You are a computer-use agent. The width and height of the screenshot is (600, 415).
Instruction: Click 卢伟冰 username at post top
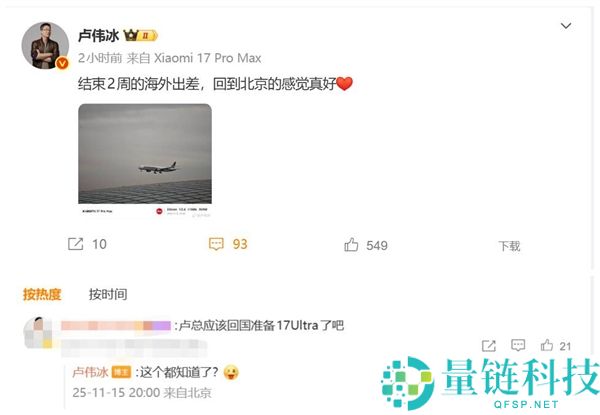[99, 36]
